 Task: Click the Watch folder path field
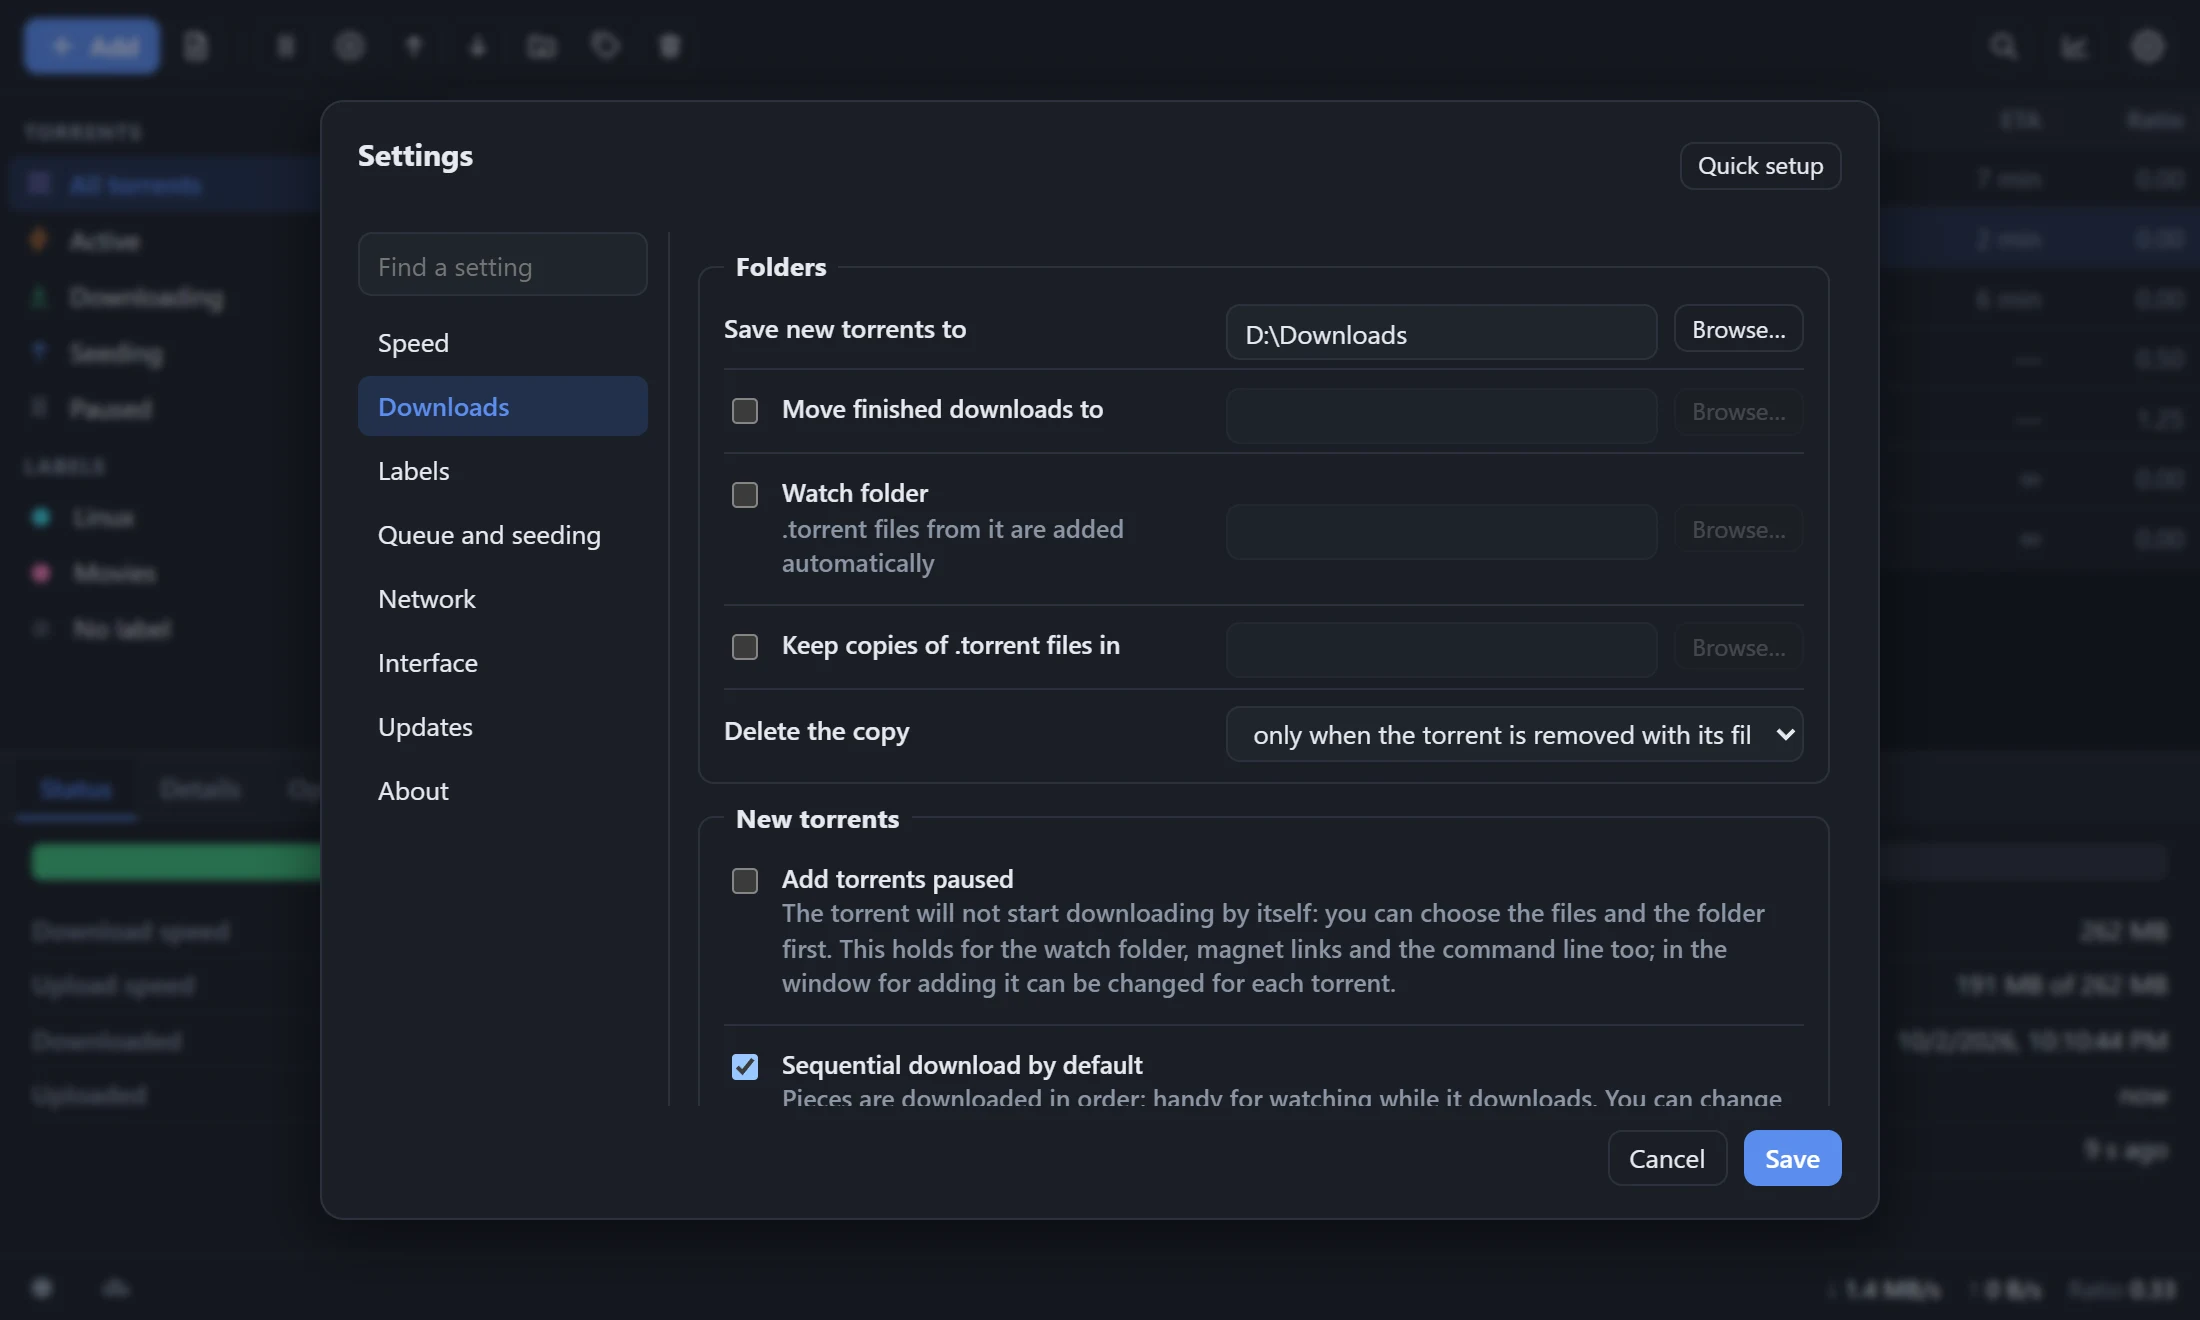coord(1441,531)
